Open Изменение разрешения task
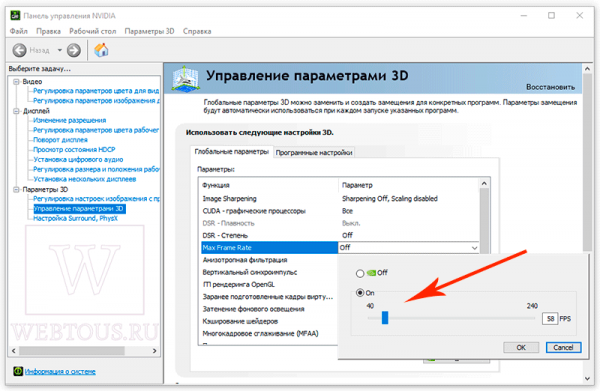600x391 pixels. (69, 120)
